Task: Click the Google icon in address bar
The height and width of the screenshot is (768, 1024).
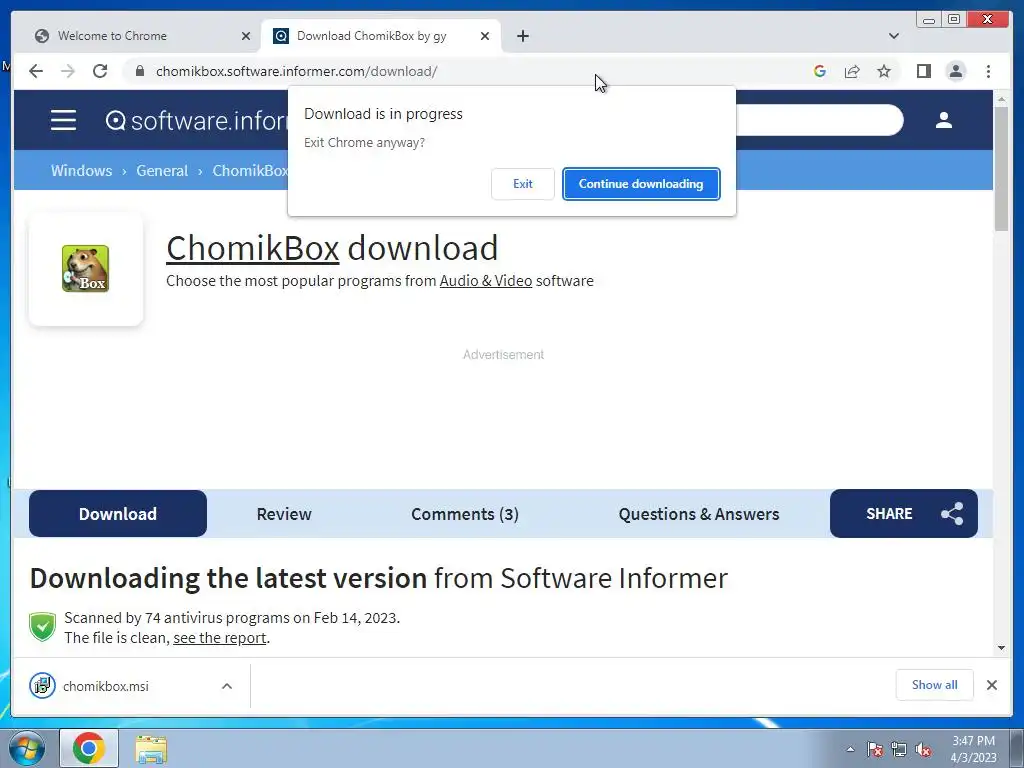Action: pos(820,71)
